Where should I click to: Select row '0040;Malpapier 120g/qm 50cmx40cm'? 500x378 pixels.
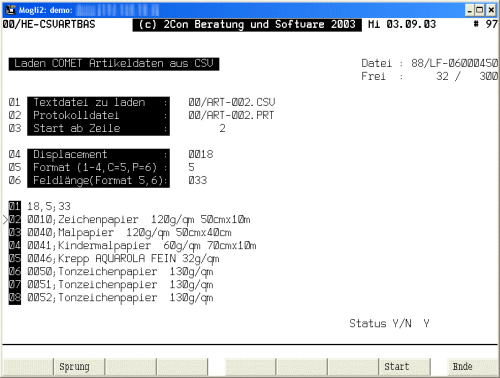pos(129,233)
